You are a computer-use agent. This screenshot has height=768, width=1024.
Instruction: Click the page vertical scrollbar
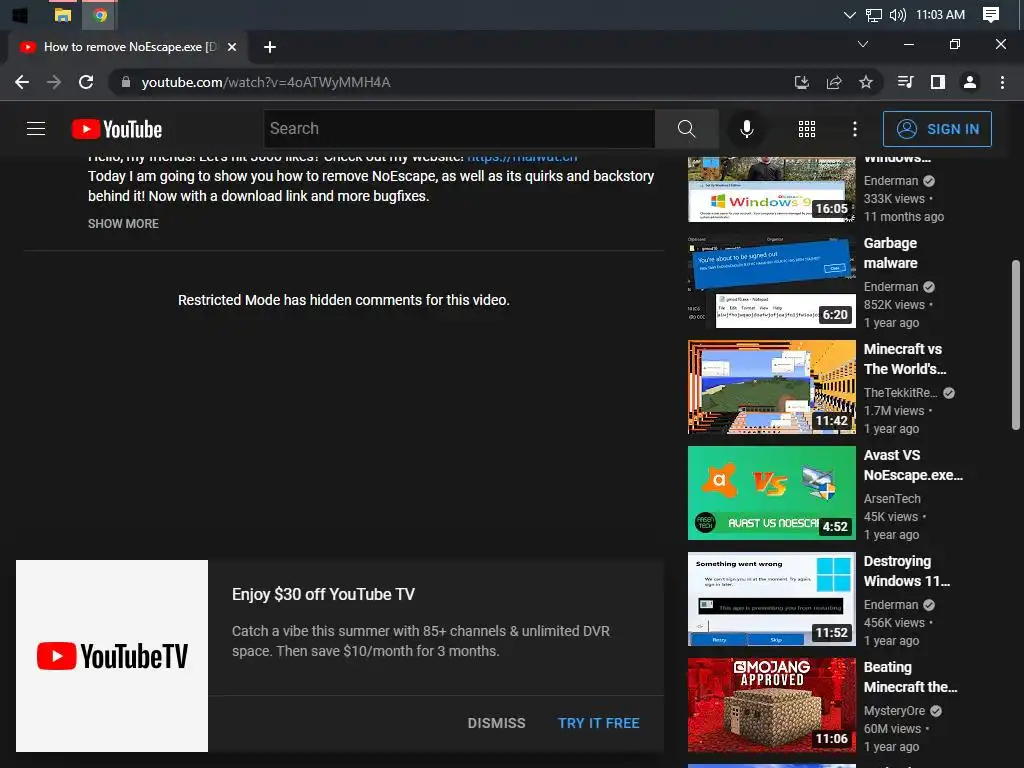(x=1016, y=345)
